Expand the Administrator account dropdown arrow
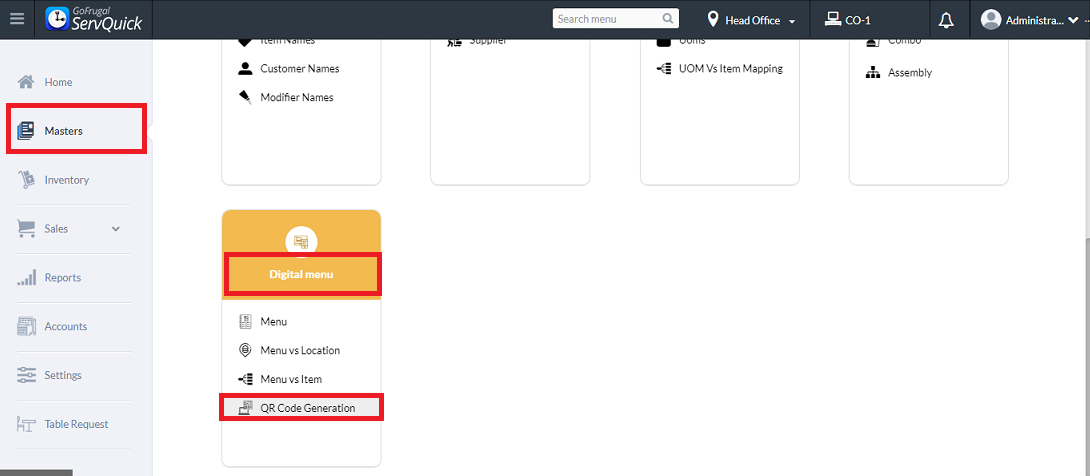 1071,20
